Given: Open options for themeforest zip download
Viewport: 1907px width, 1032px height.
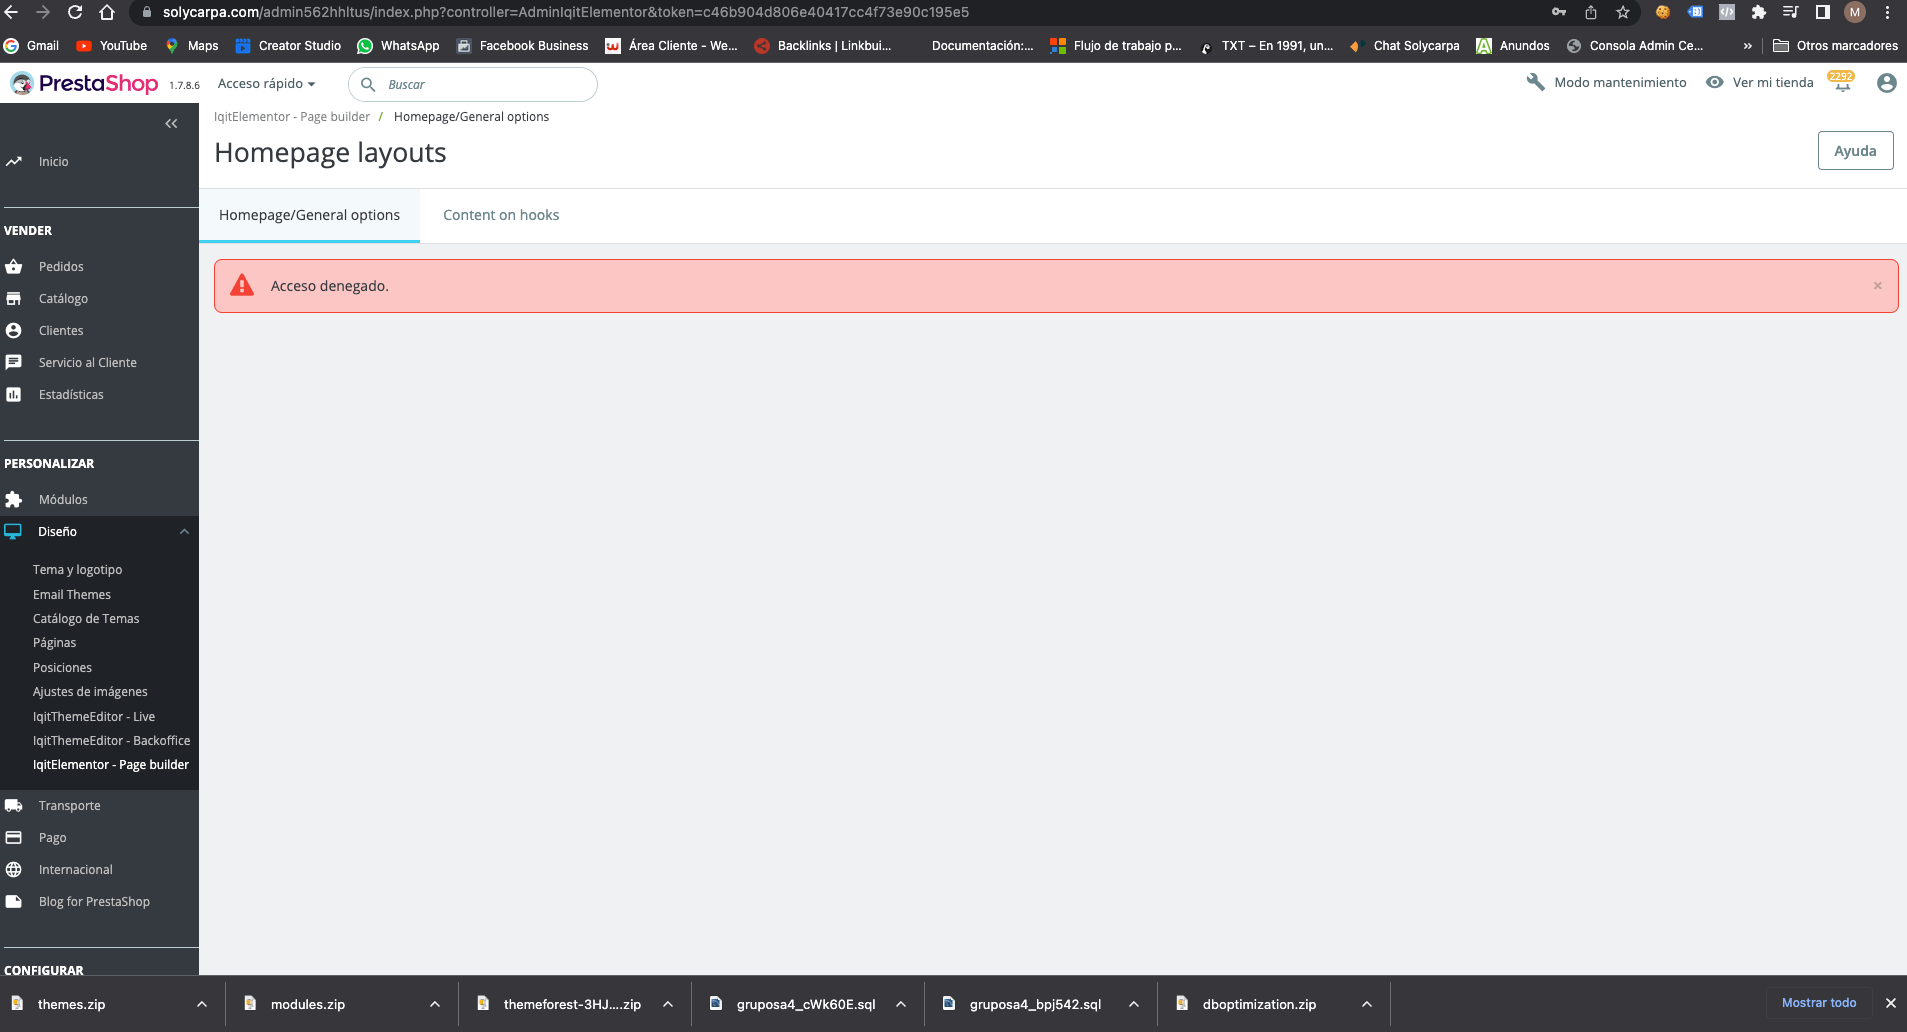Looking at the screenshot, I should tap(667, 1004).
